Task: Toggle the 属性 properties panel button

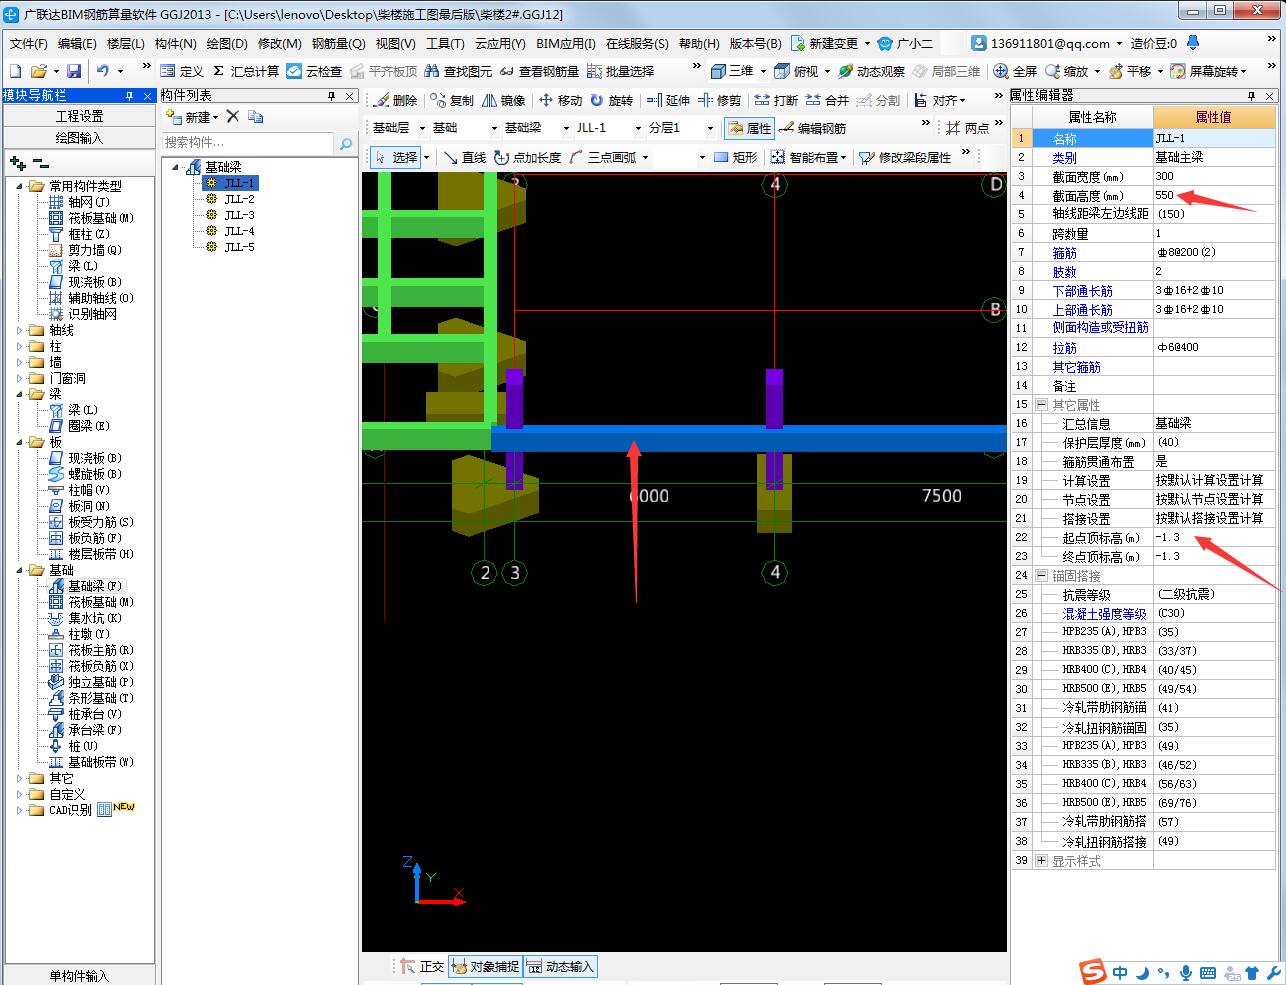Action: (x=749, y=128)
